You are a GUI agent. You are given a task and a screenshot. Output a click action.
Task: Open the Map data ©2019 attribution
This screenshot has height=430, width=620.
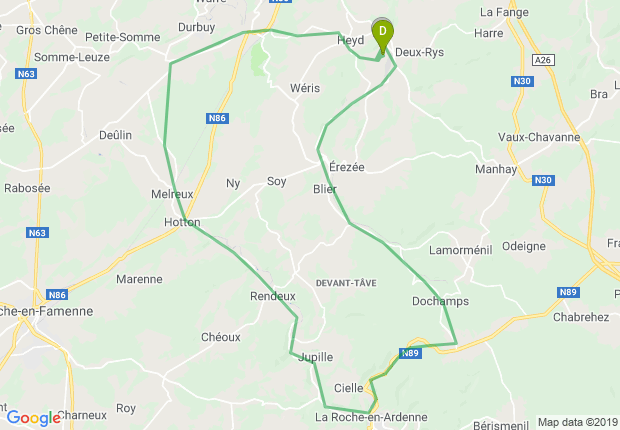click(578, 422)
